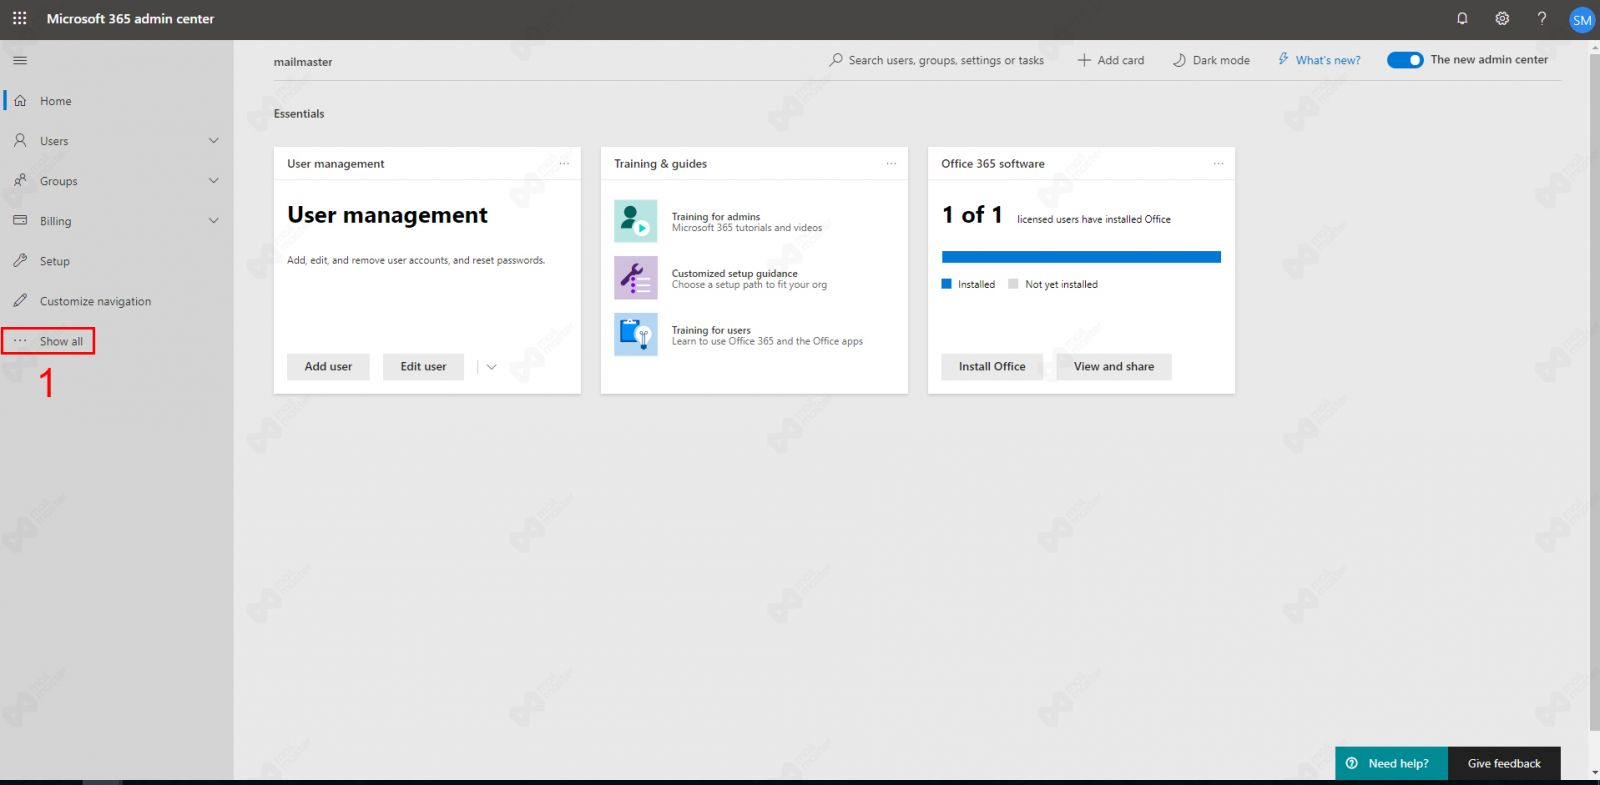Open Customize navigation menu item
Image resolution: width=1600 pixels, height=785 pixels.
point(117,301)
